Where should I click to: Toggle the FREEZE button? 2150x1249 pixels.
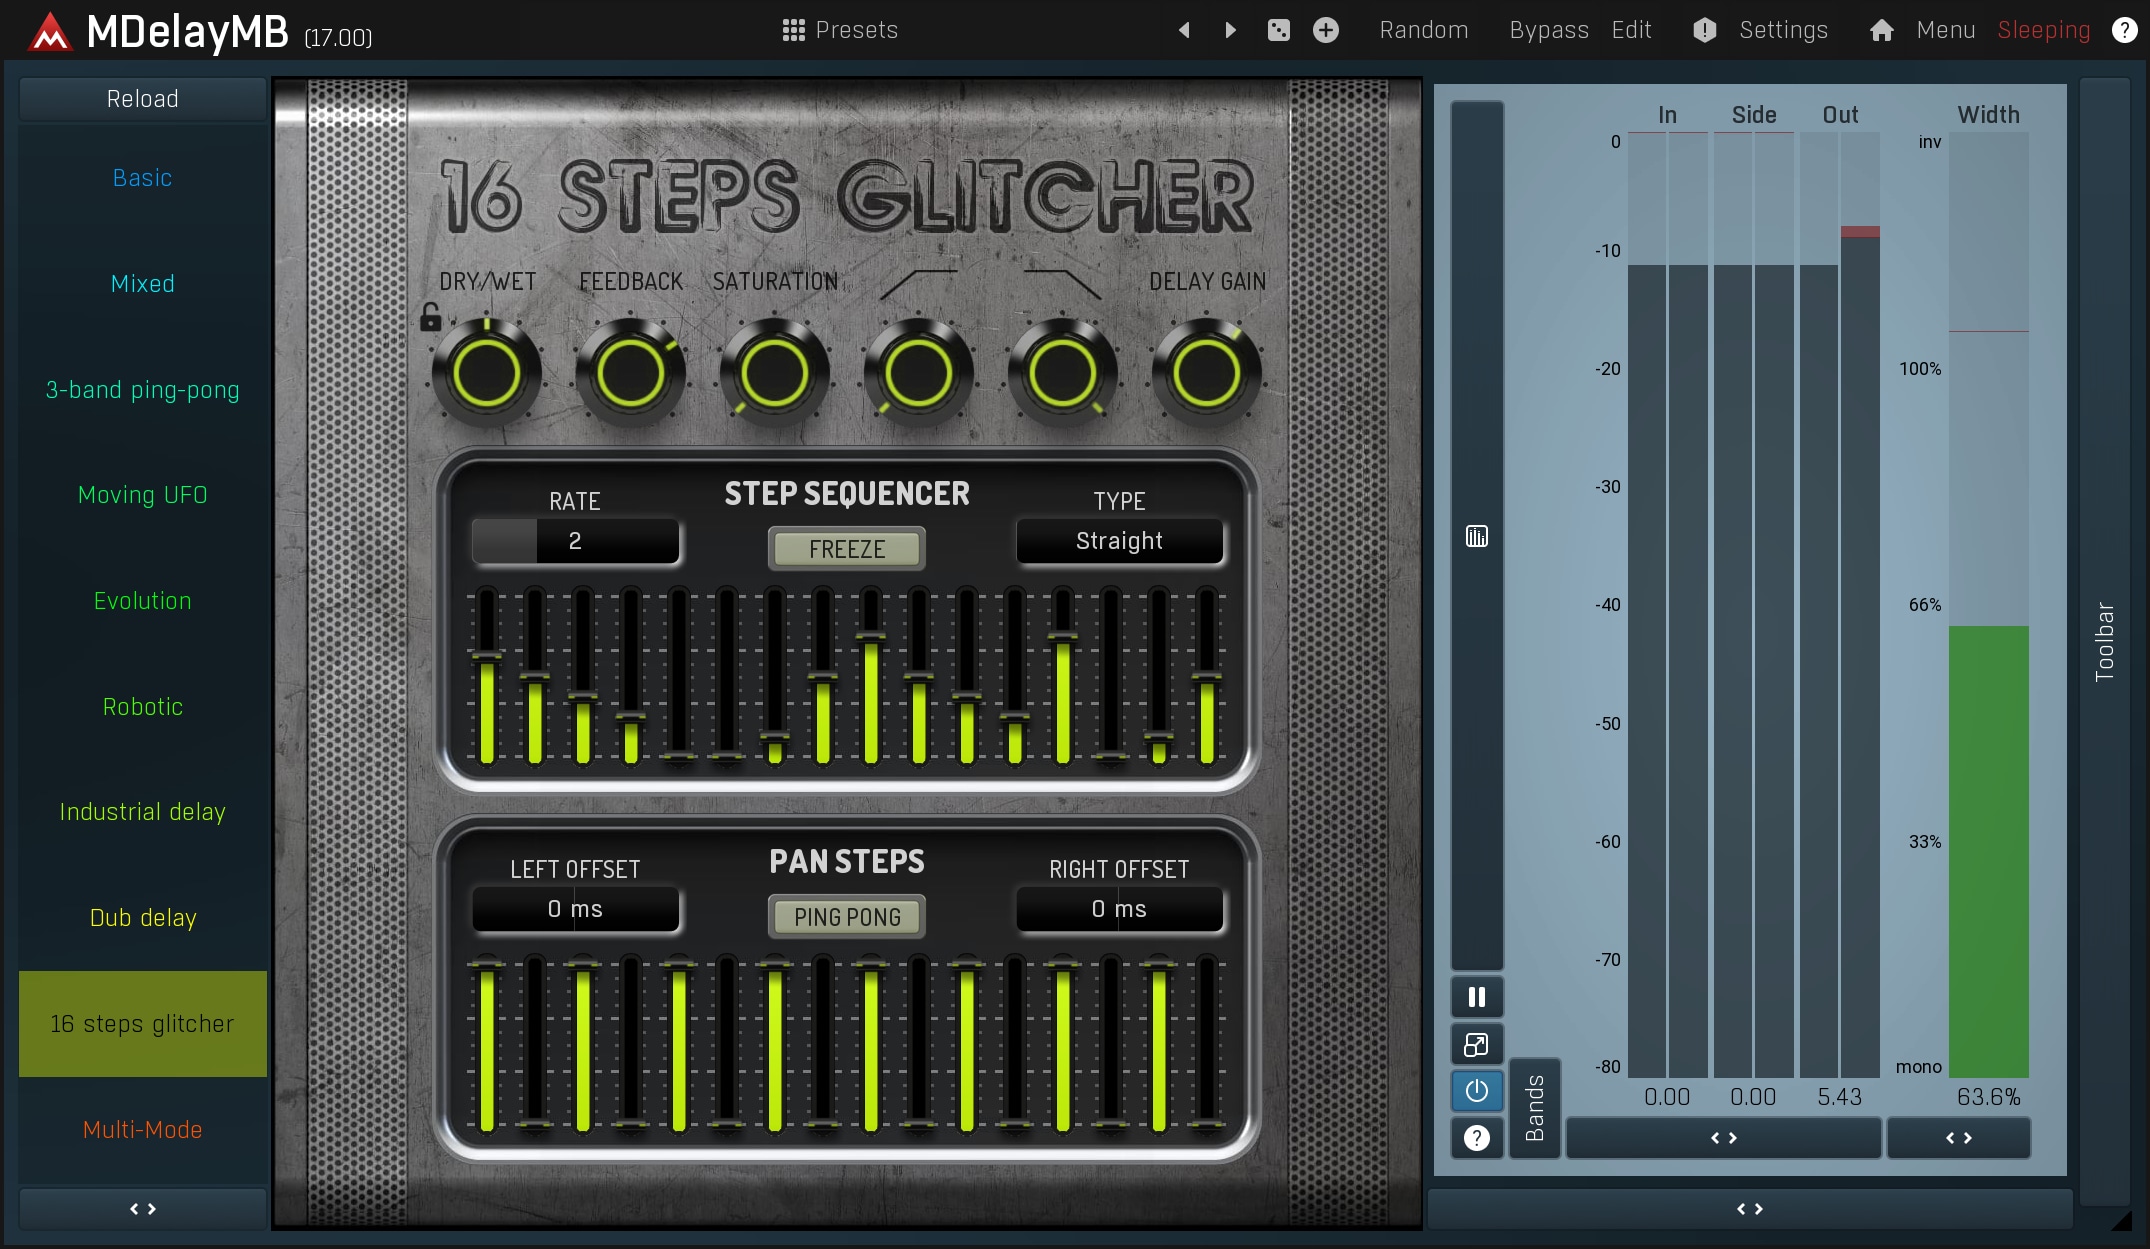point(846,549)
